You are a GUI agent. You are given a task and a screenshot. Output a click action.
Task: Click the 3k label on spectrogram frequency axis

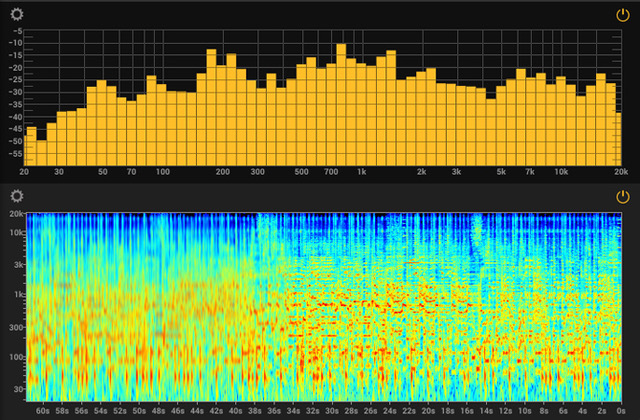18,265
